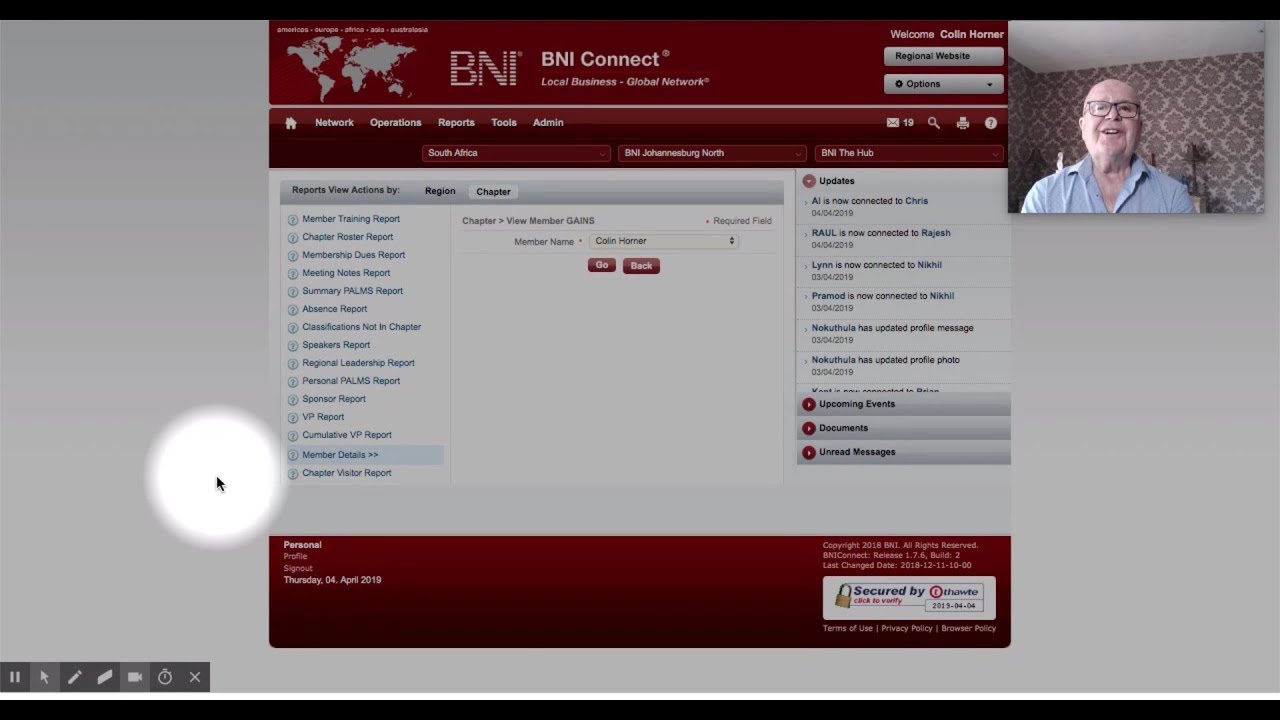Open the Browser Policy link
1280x720 pixels.
pos(968,628)
